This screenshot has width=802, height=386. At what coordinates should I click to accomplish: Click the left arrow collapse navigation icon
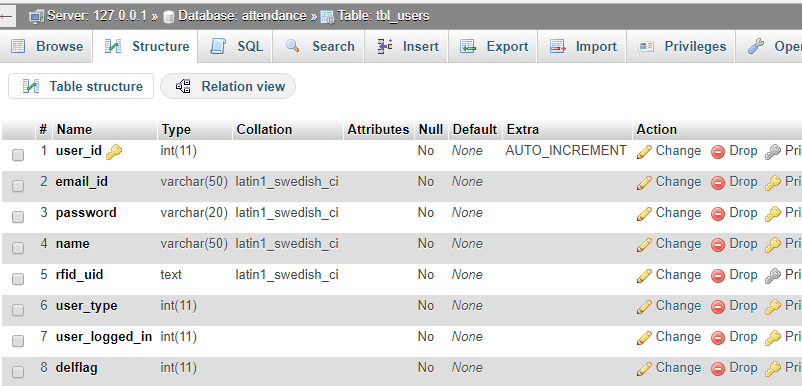(x=6, y=16)
